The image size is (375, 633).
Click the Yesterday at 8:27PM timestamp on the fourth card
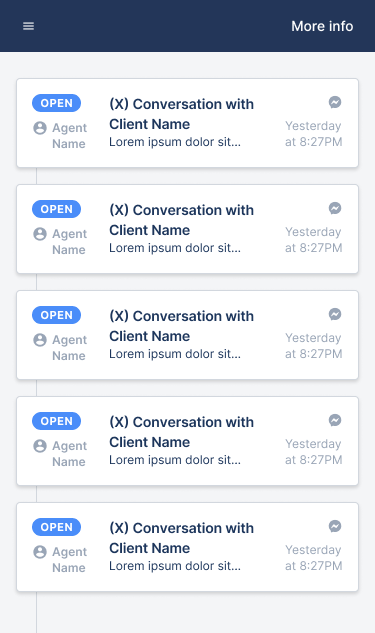314,452
